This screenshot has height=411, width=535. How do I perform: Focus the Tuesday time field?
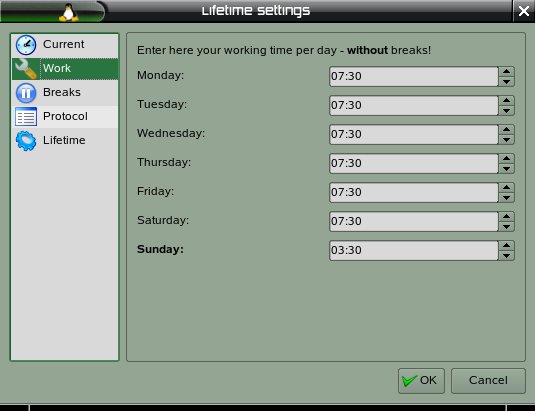tap(414, 105)
